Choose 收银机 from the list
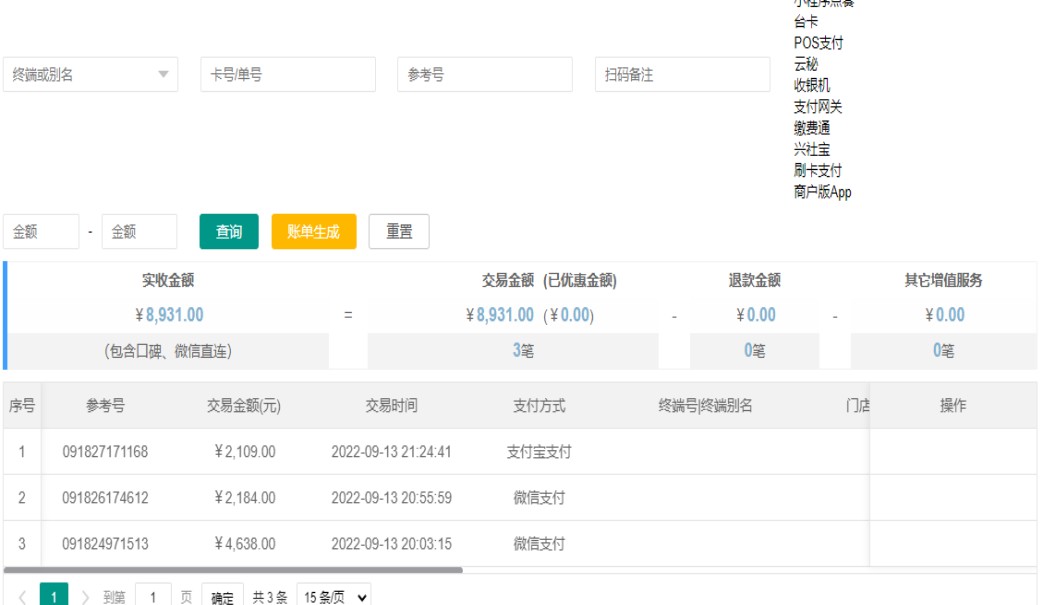 [x=811, y=86]
